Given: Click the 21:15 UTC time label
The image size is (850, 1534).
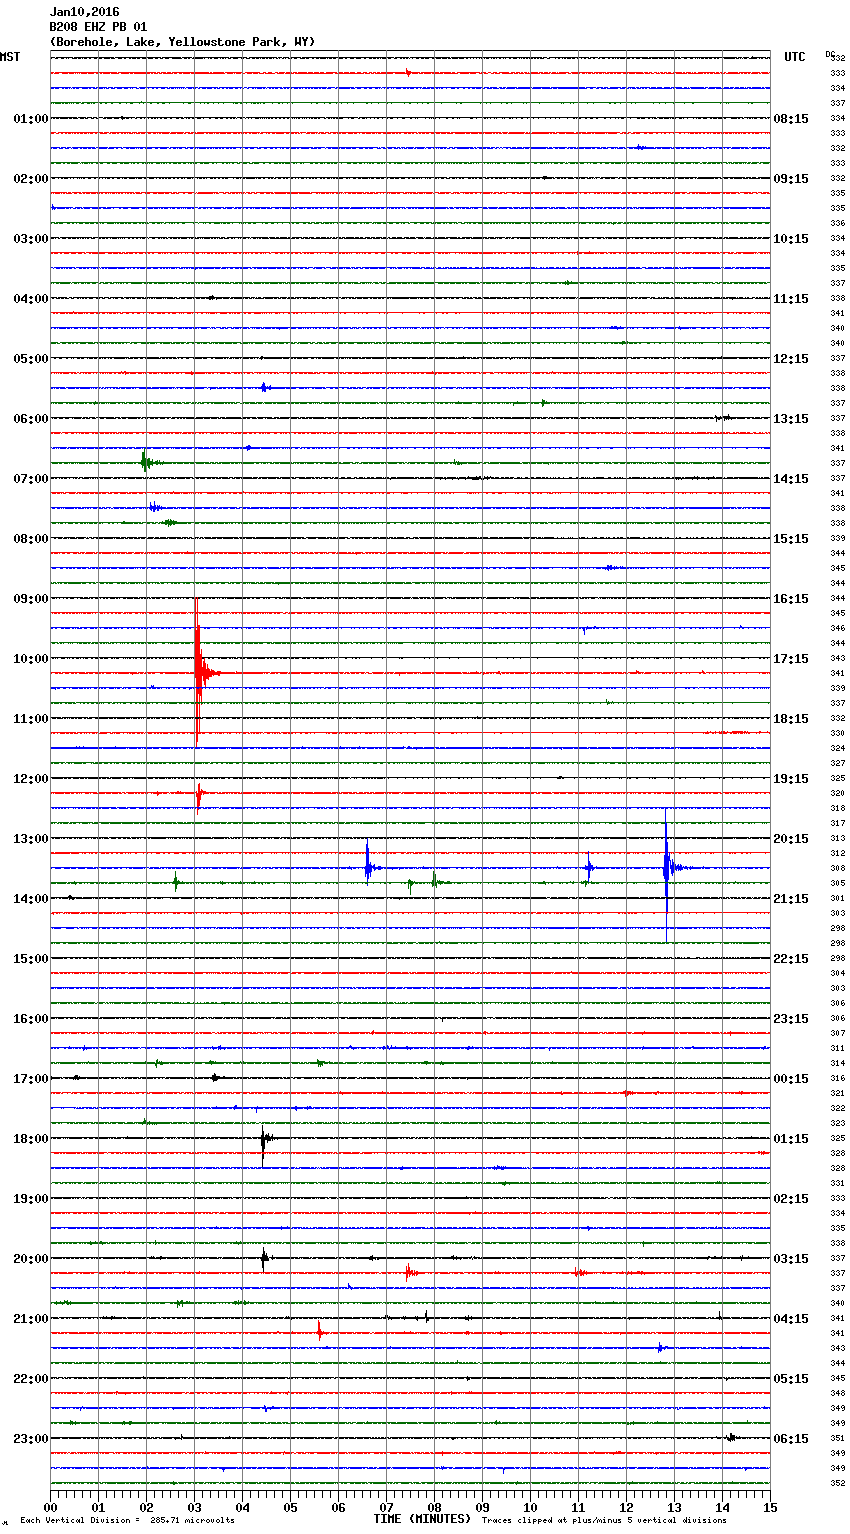Looking at the screenshot, I should tap(791, 899).
